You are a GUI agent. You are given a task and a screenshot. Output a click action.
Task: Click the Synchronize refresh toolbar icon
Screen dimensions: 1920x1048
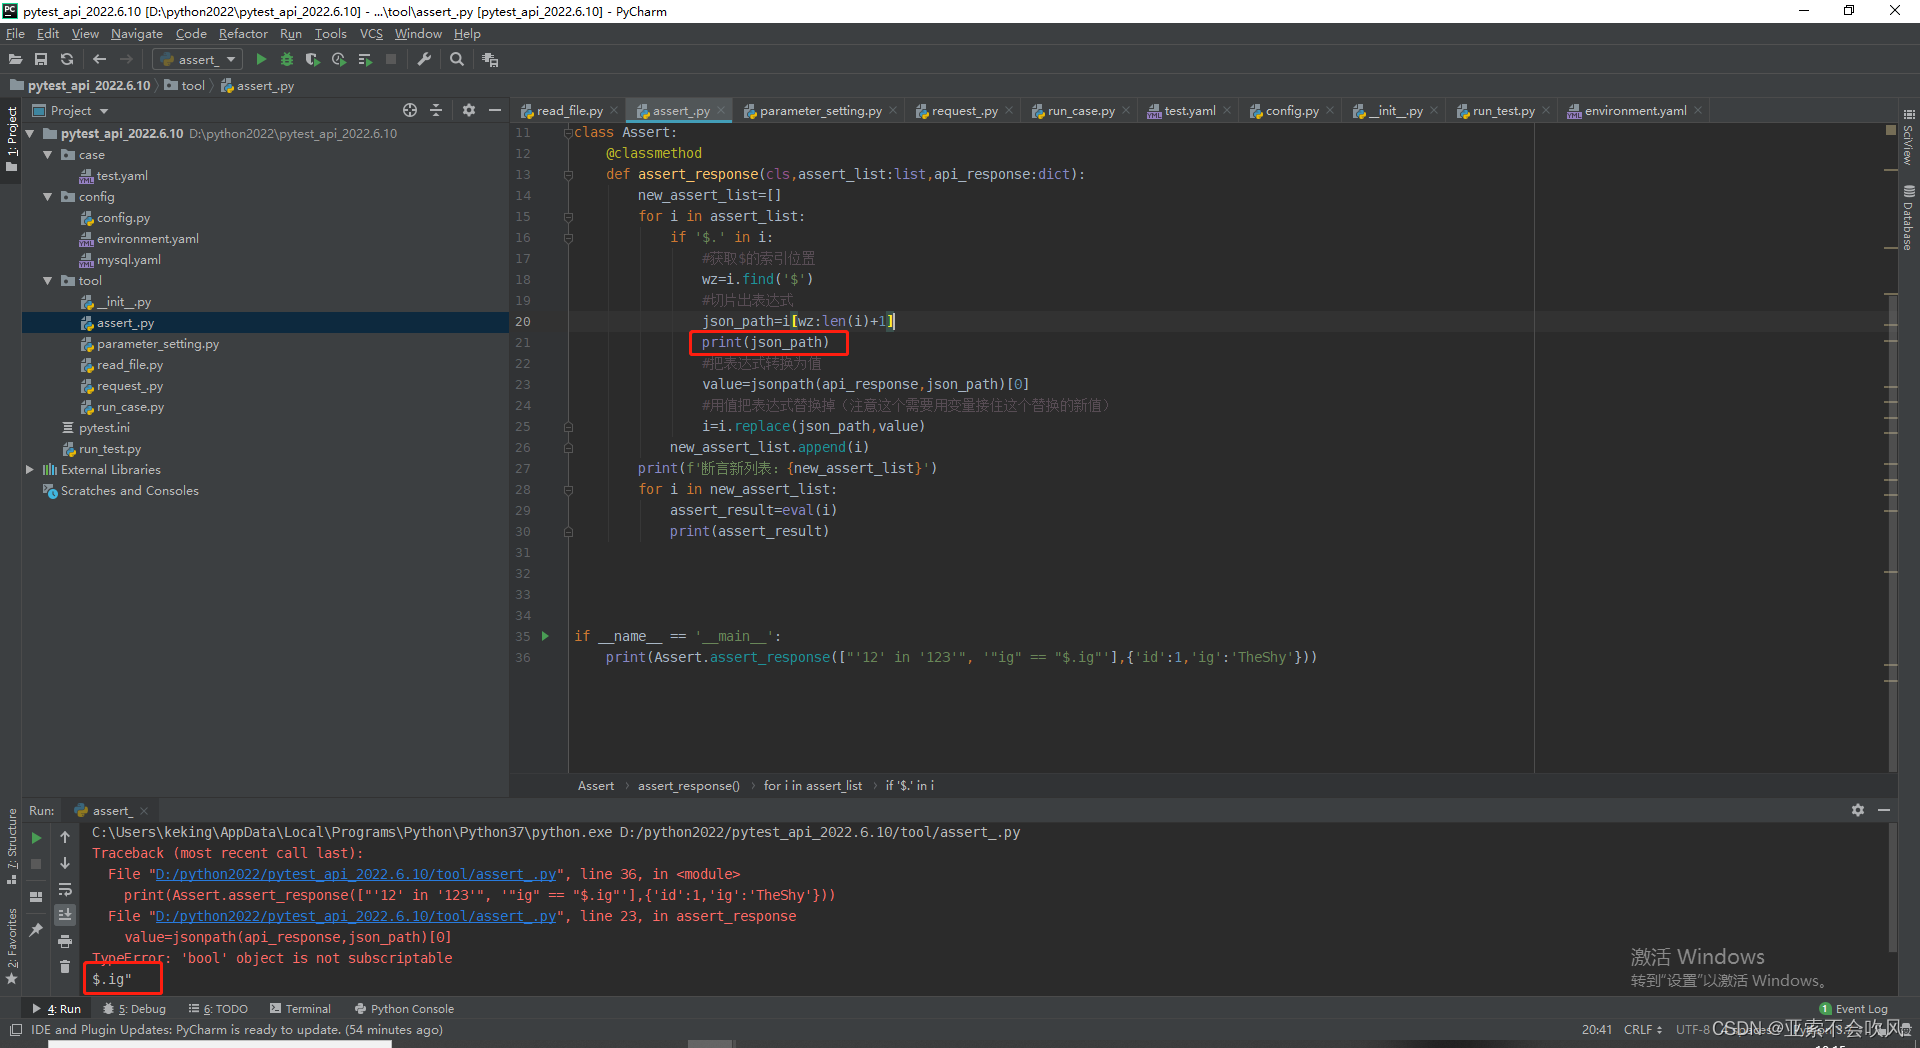click(67, 60)
